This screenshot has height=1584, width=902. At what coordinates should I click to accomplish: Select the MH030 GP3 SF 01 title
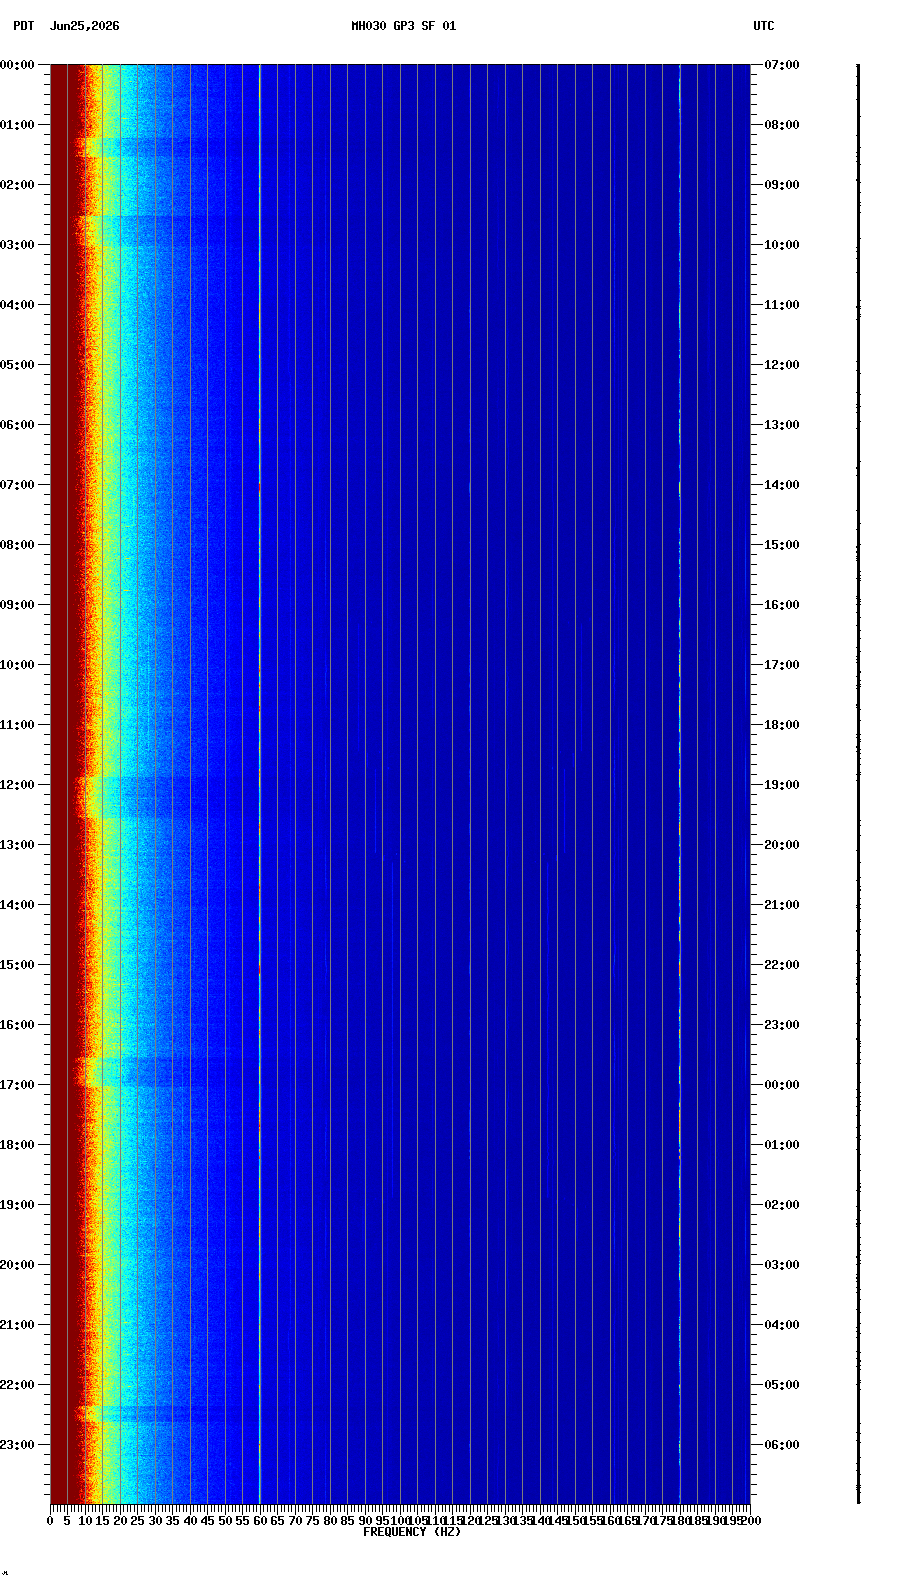(x=403, y=26)
